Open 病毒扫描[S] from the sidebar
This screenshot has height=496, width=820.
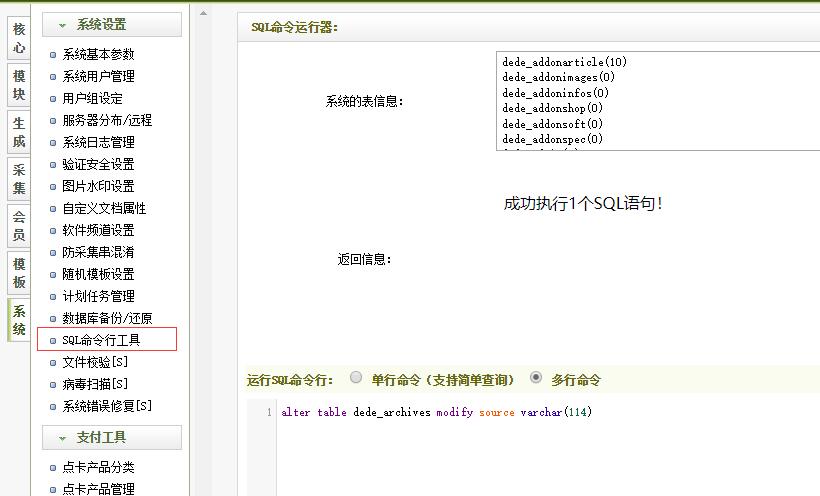click(x=95, y=384)
